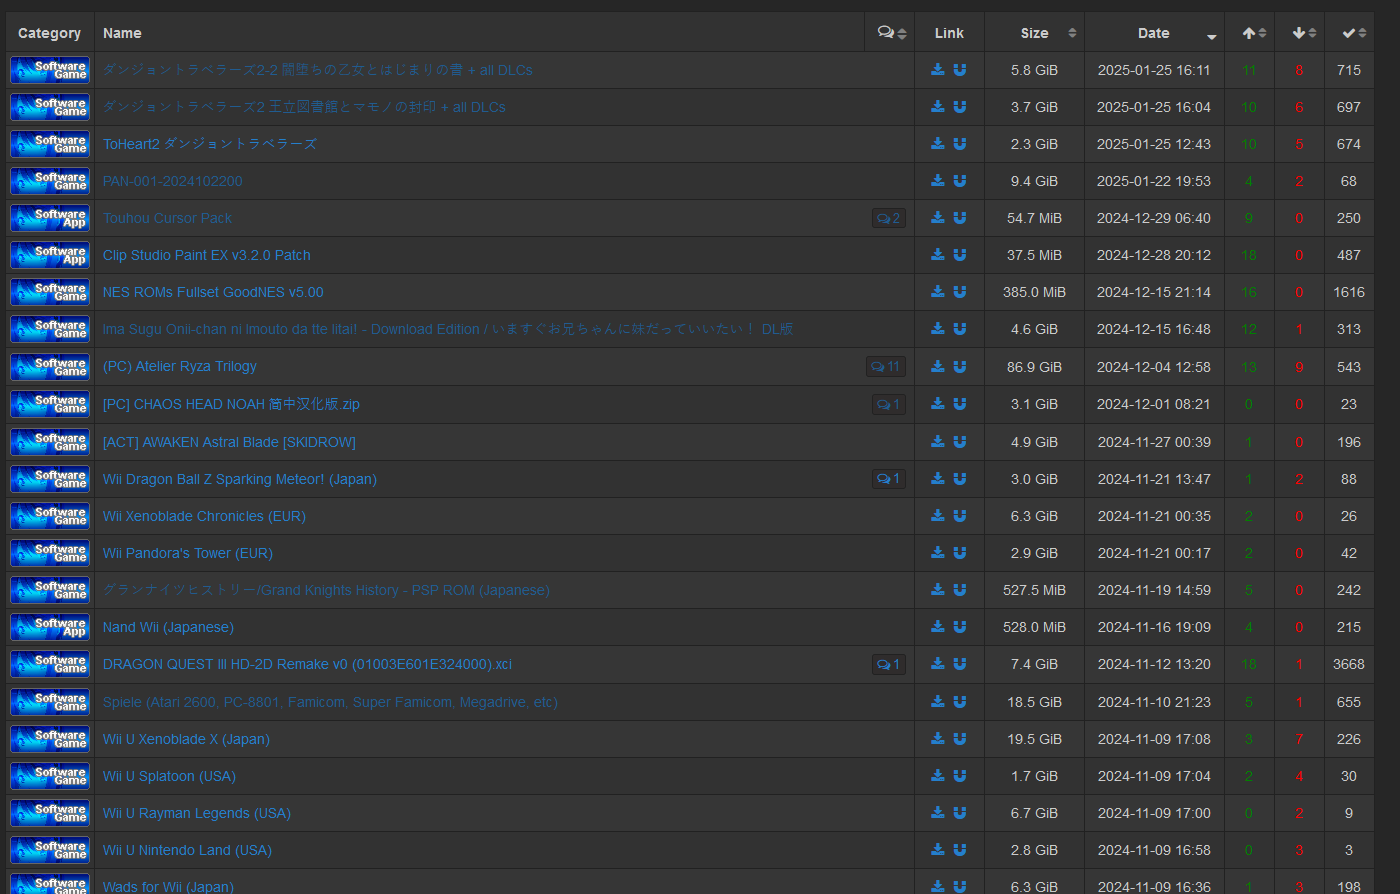Click the Software Game icon beside PAN-001-2024102200
This screenshot has height=894, width=1400.
tap(50, 182)
